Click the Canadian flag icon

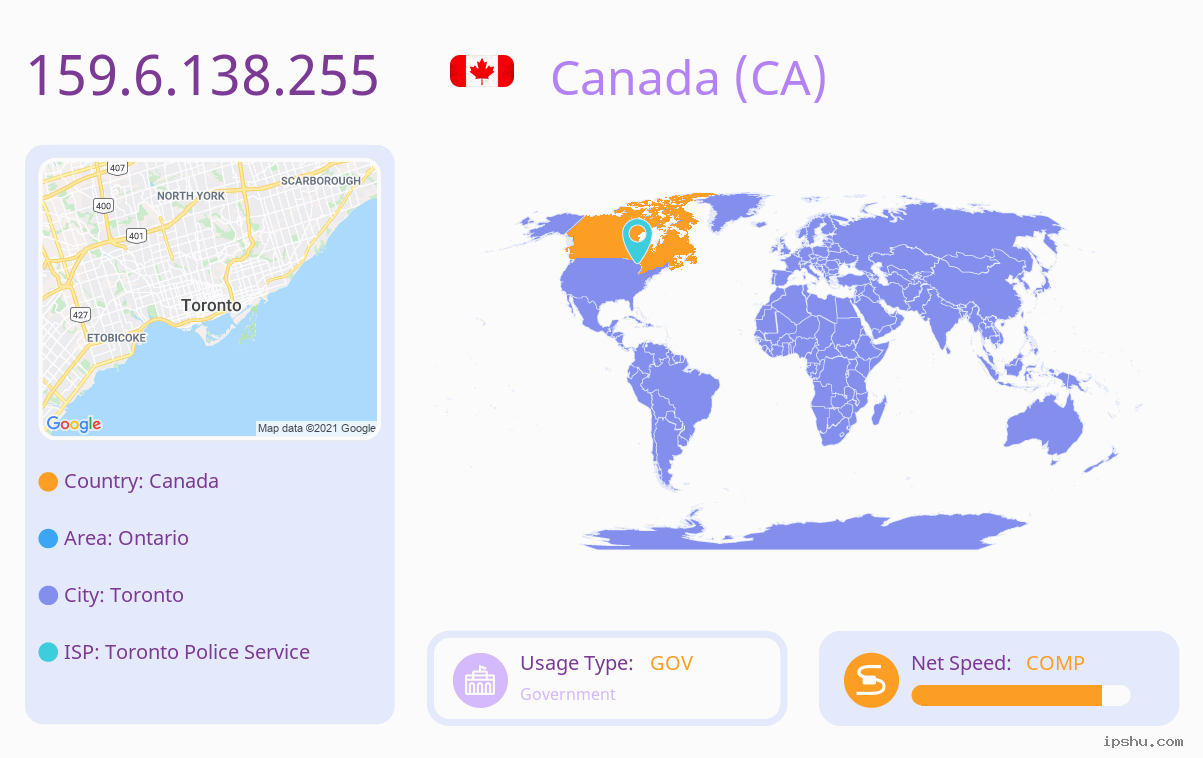click(482, 71)
